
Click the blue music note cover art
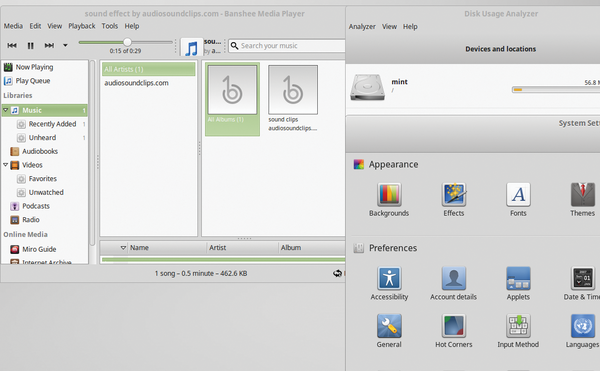[191, 48]
